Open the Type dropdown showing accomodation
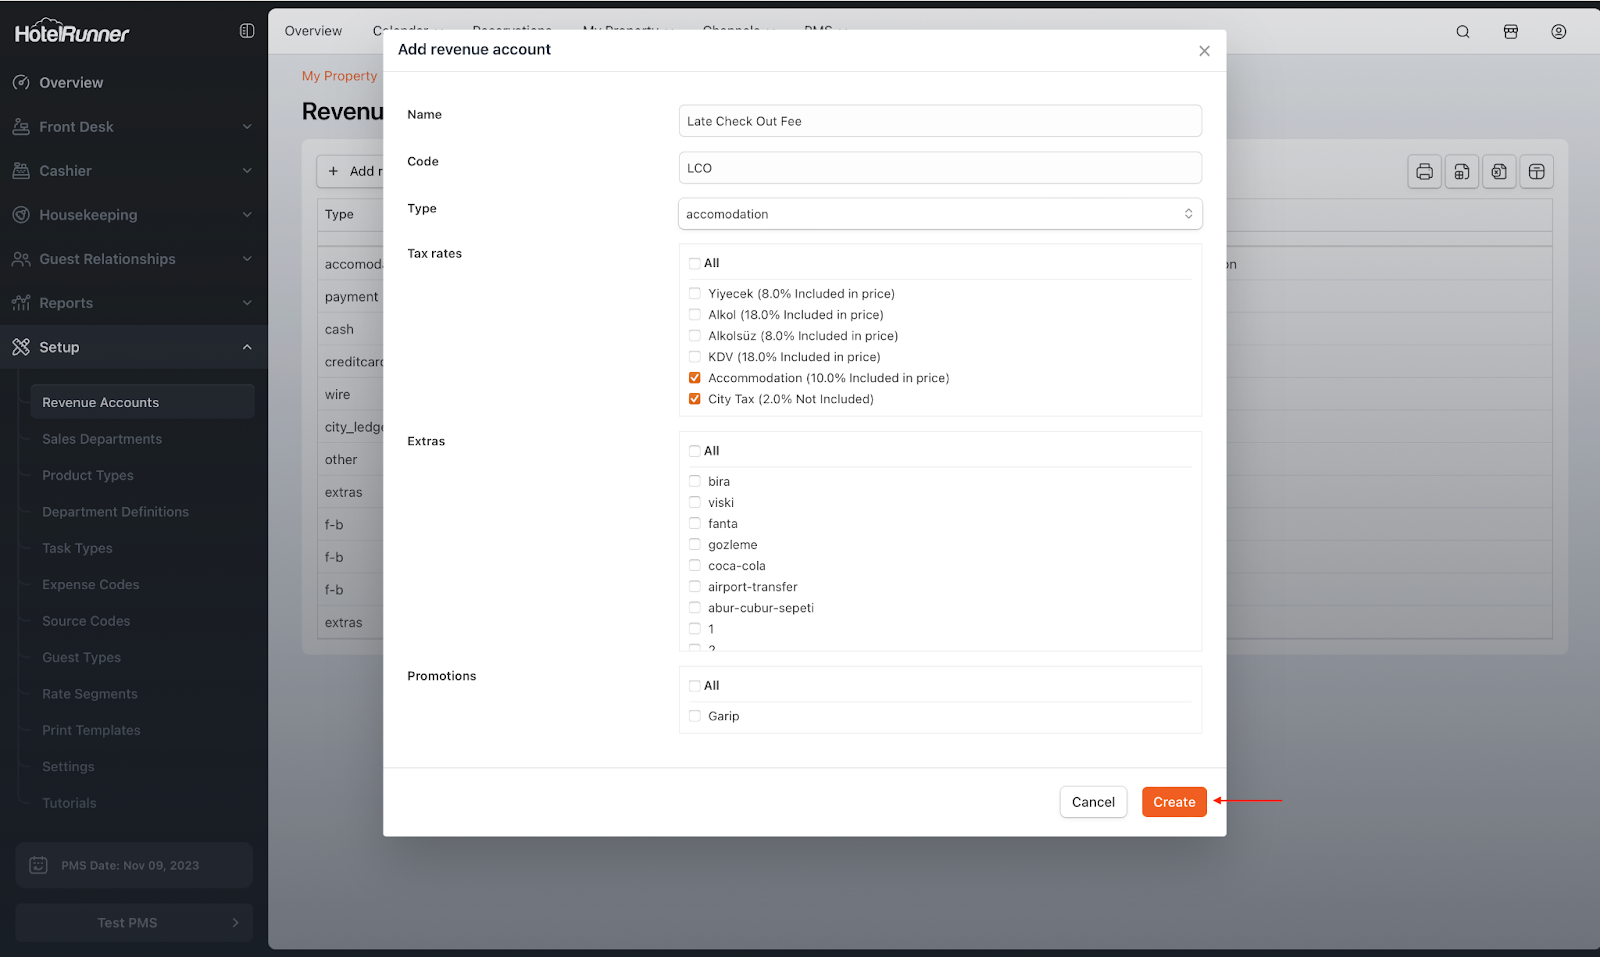This screenshot has width=1600, height=957. point(939,214)
